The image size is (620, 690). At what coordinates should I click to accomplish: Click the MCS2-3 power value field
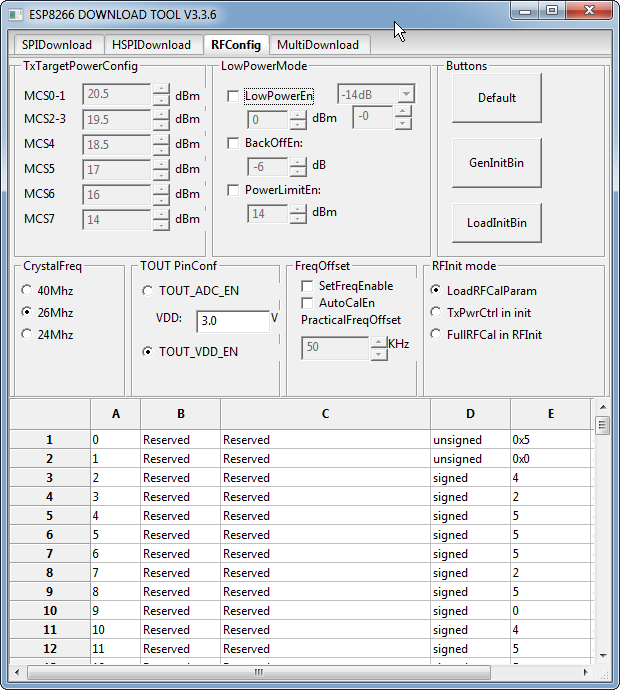pyautogui.click(x=117, y=119)
